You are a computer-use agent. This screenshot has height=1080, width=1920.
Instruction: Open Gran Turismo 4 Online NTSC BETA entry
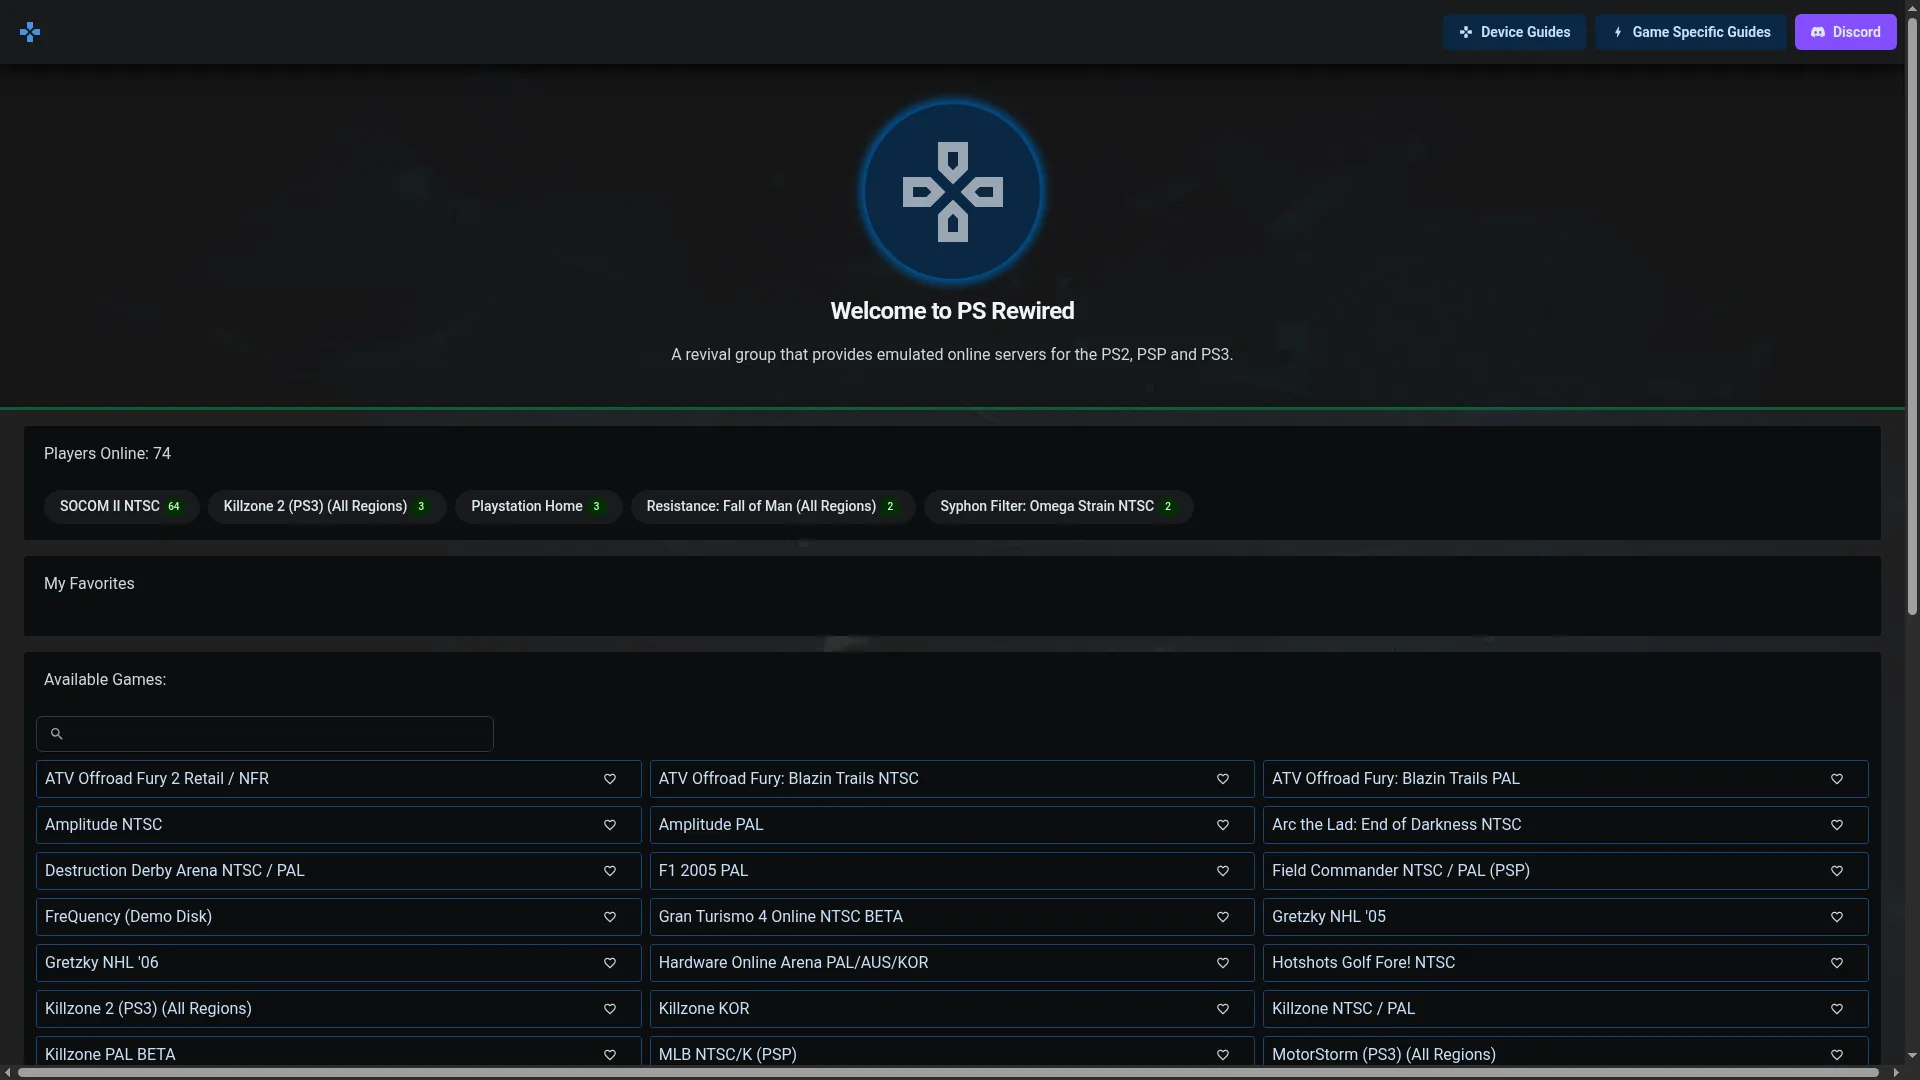(952, 917)
